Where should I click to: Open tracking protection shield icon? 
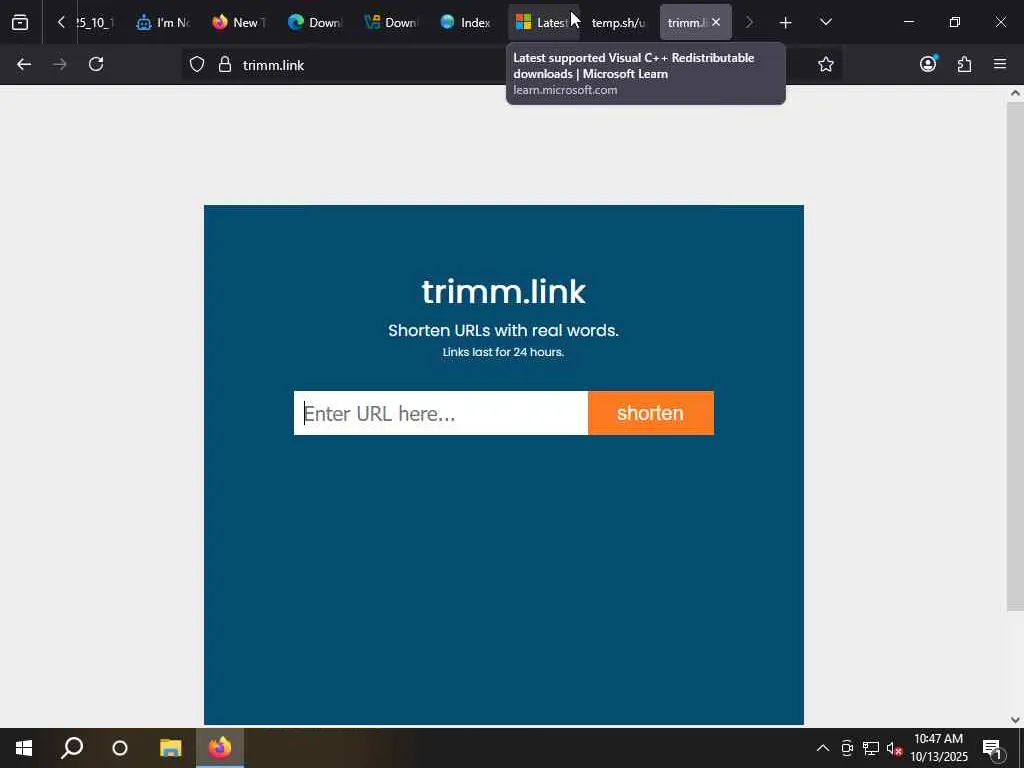tap(197, 64)
